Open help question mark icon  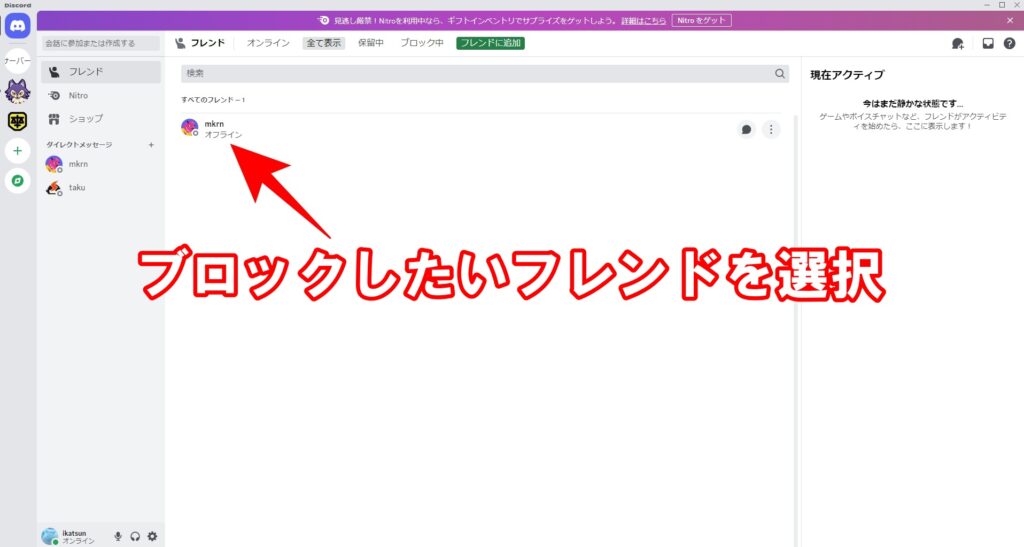click(x=1010, y=44)
